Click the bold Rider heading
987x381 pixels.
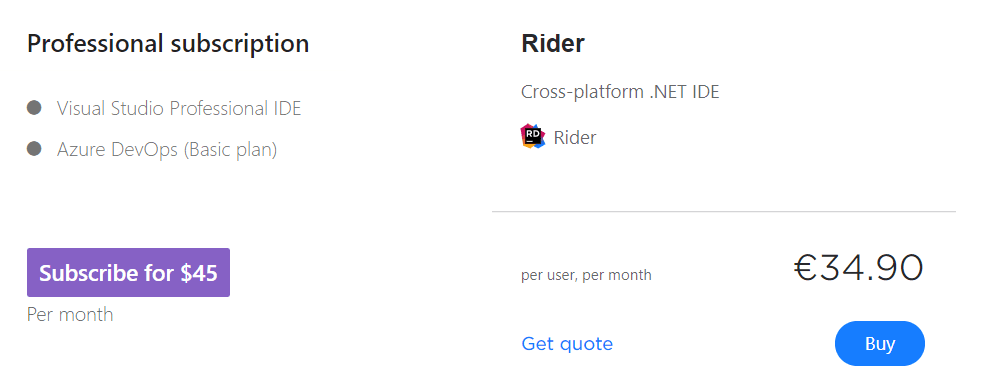coord(553,43)
